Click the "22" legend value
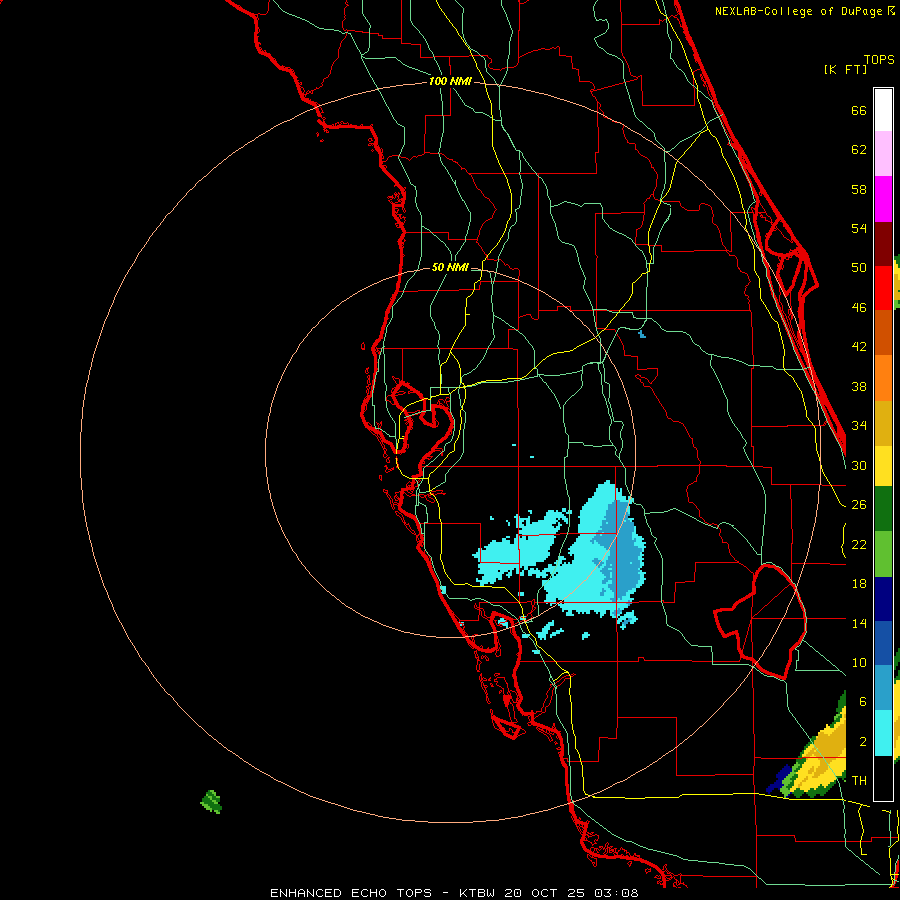The width and height of the screenshot is (900, 900). (x=859, y=544)
